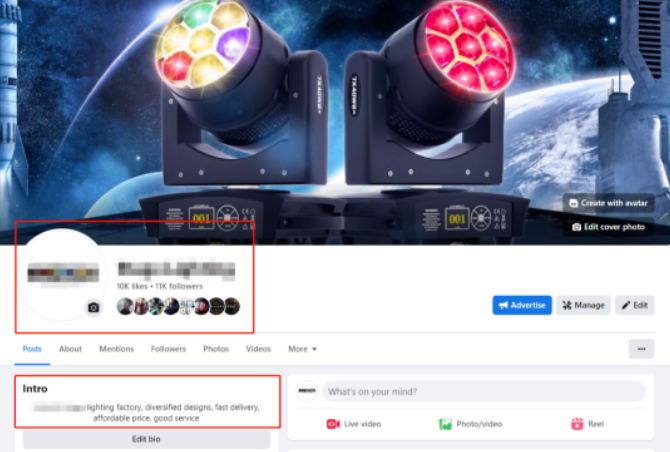Create a Reel
Screen dimensions: 670x452
[x=588, y=424]
